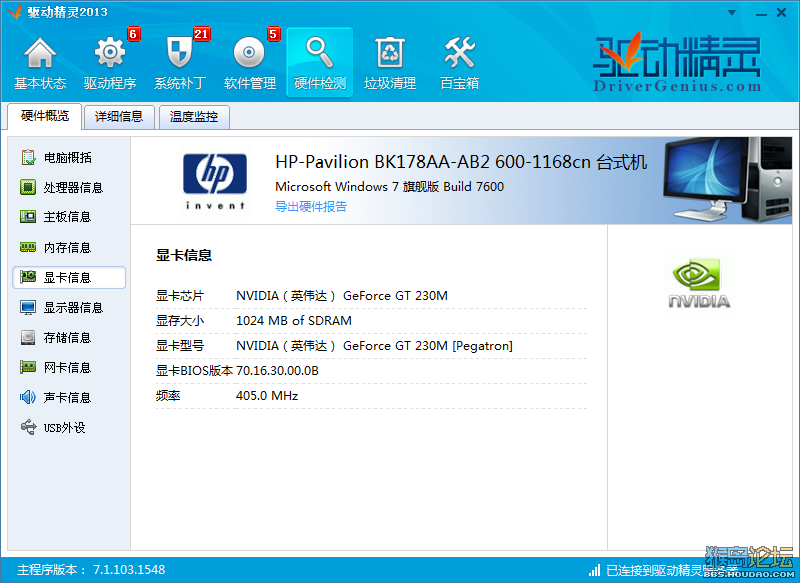Select 网卡信息 in the sidebar
Viewport: 800px width, 583px height.
(x=69, y=367)
